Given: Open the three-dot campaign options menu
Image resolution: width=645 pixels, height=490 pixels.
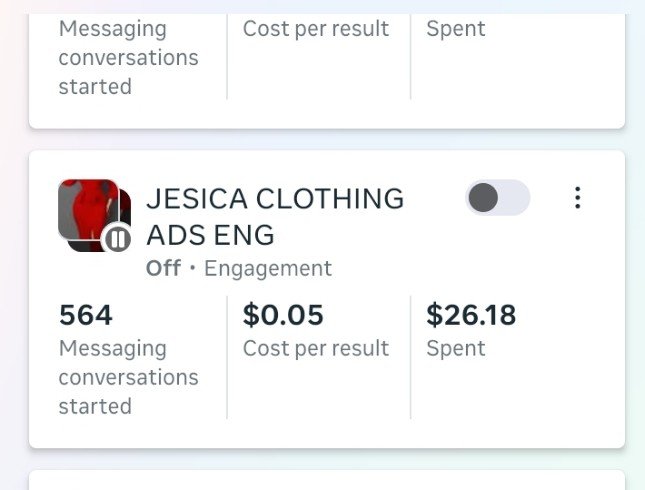Looking at the screenshot, I should tap(577, 198).
